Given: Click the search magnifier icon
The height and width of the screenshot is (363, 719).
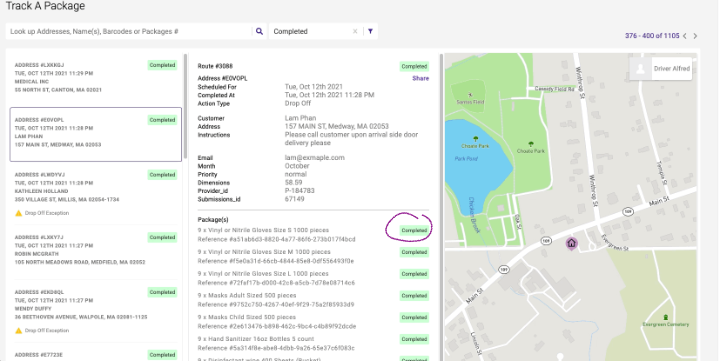Looking at the screenshot, I should (x=259, y=31).
